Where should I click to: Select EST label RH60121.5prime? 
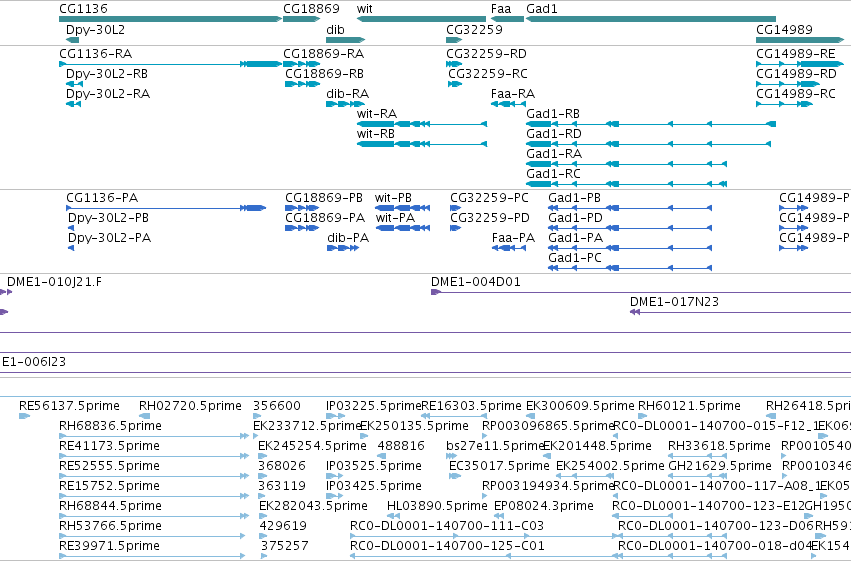point(689,406)
